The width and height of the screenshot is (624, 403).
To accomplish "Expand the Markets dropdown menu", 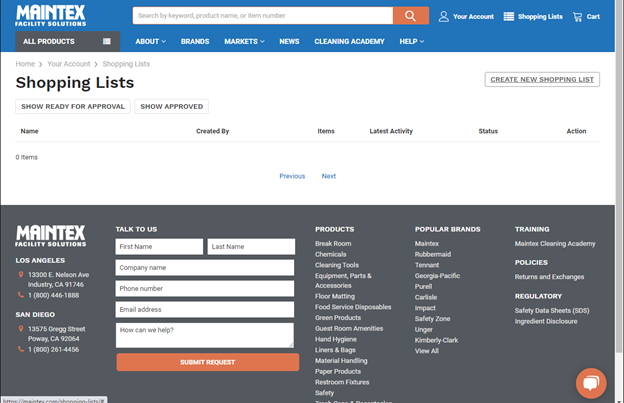I will click(x=244, y=41).
